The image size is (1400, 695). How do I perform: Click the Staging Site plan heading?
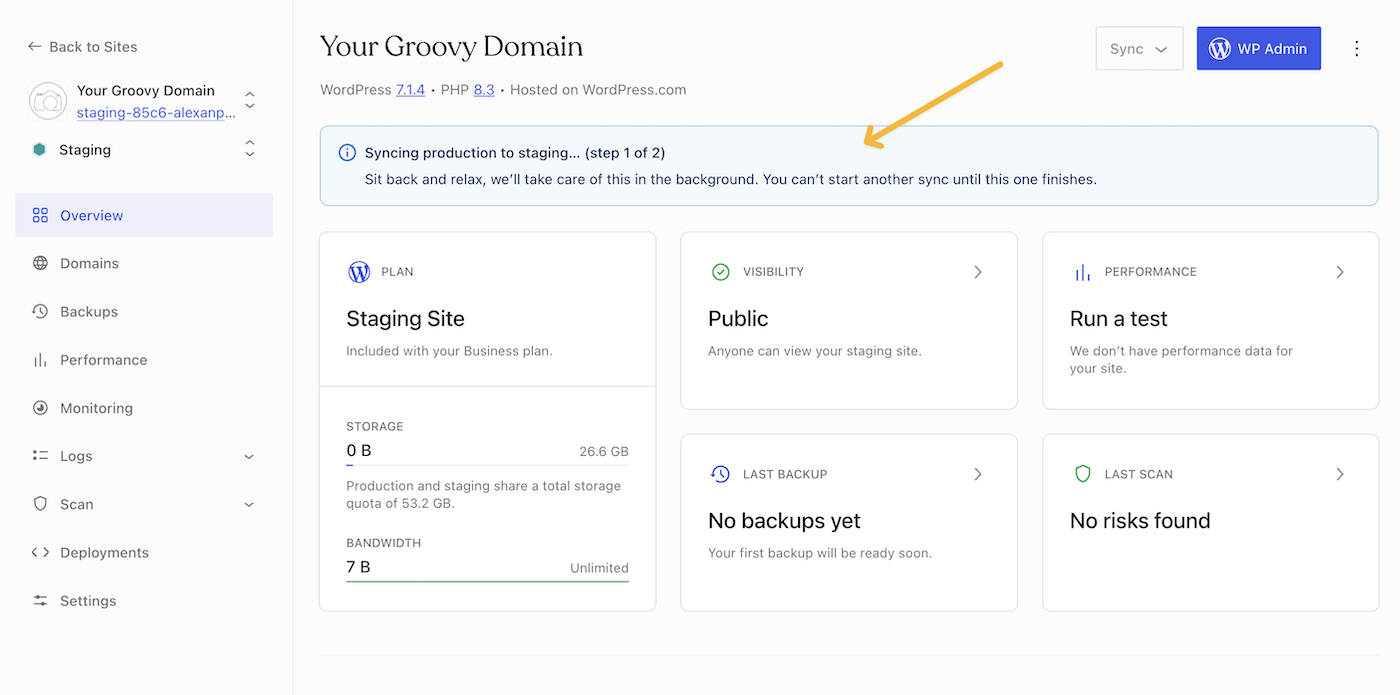point(405,319)
